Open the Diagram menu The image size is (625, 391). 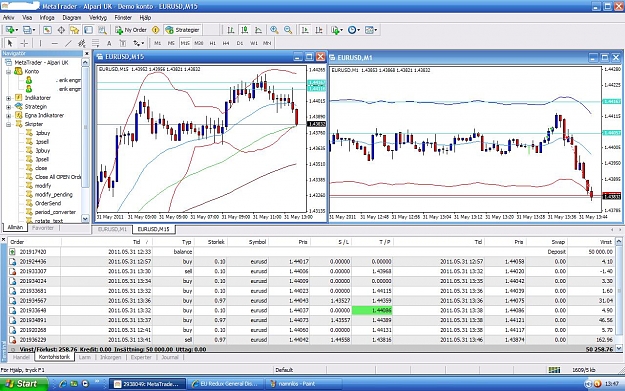(x=71, y=18)
